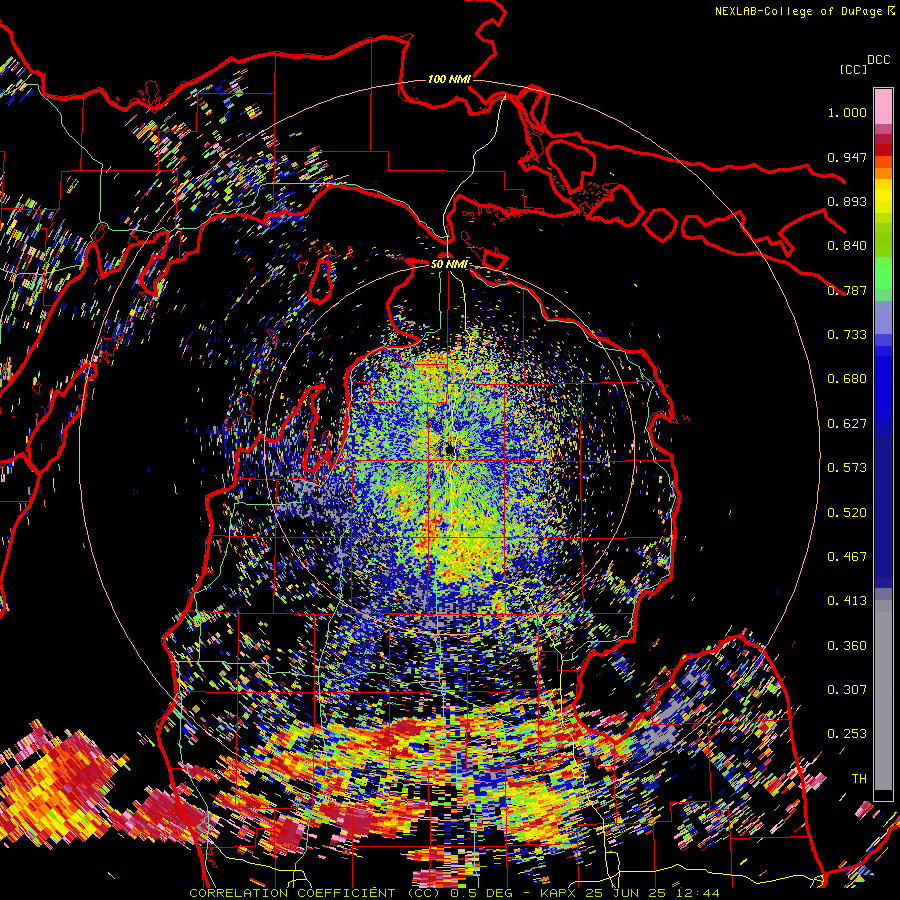
Task: Click the 0.253 legend value
Action: [847, 734]
